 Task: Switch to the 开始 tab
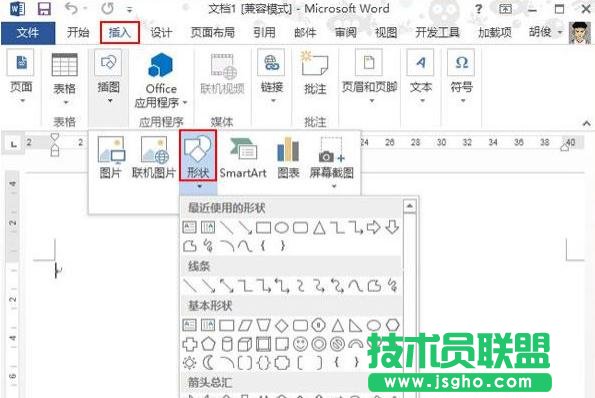78,33
